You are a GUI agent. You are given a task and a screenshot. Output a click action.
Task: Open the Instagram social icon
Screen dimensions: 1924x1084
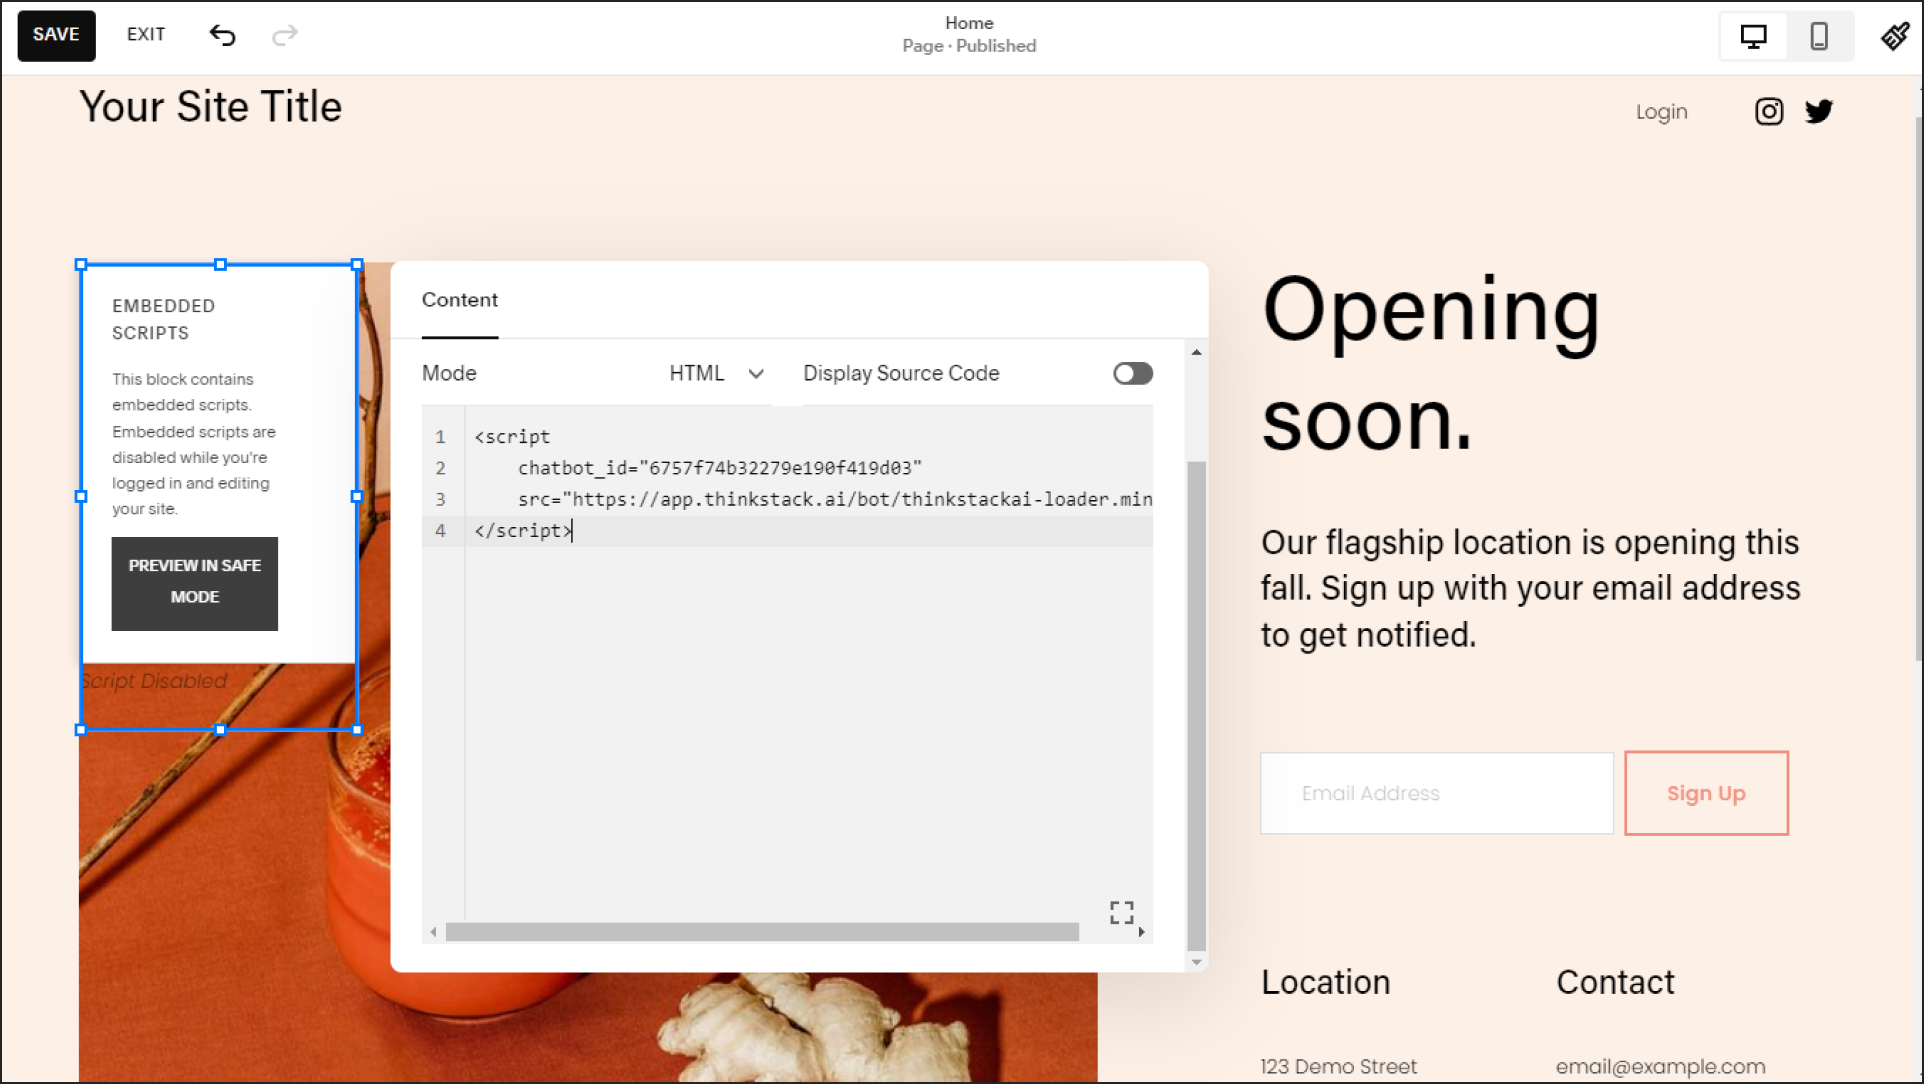click(x=1769, y=111)
